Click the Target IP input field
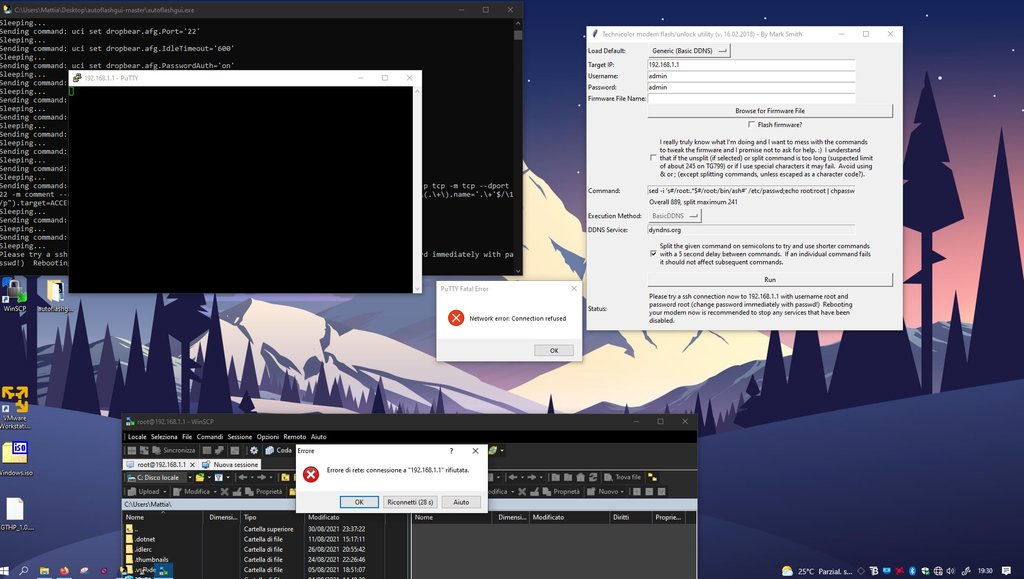Screen dimensions: 1024x579 [751, 65]
